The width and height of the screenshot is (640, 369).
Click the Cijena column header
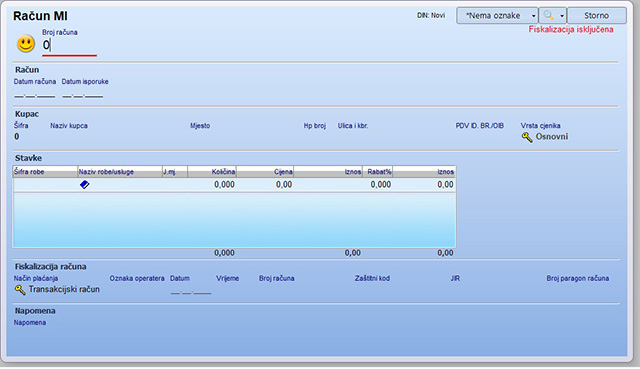click(265, 172)
